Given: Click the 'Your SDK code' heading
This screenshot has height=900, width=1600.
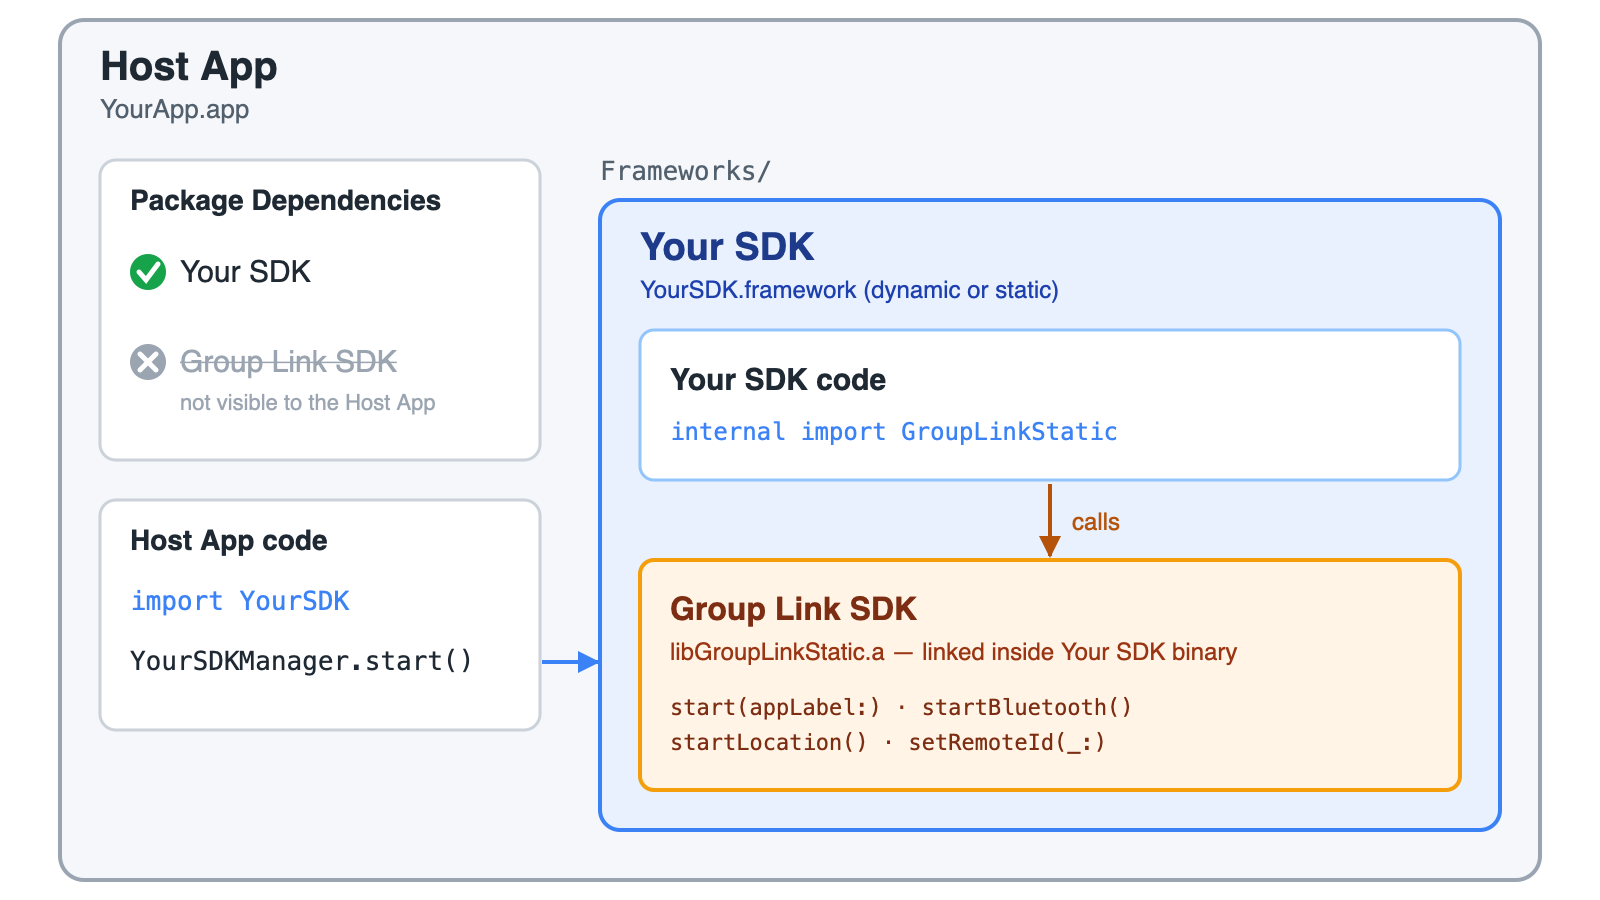Looking at the screenshot, I should (x=778, y=380).
